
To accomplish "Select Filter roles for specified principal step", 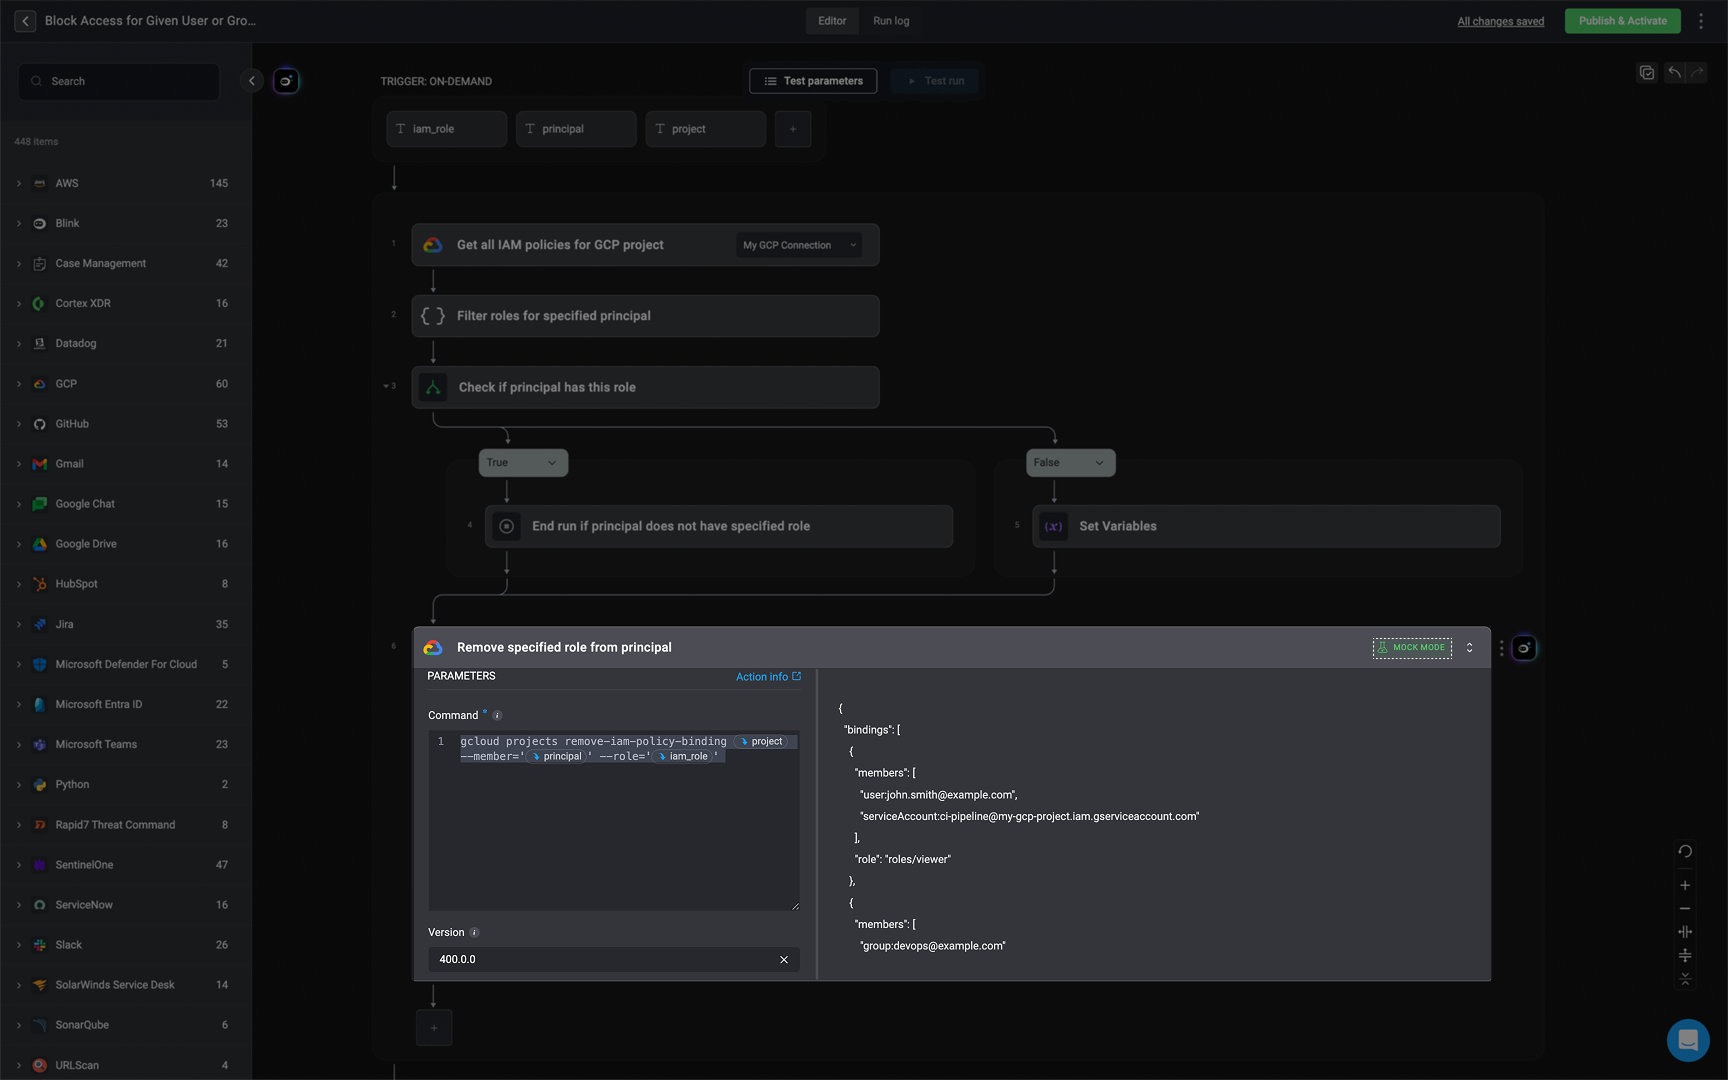I will click(x=645, y=316).
